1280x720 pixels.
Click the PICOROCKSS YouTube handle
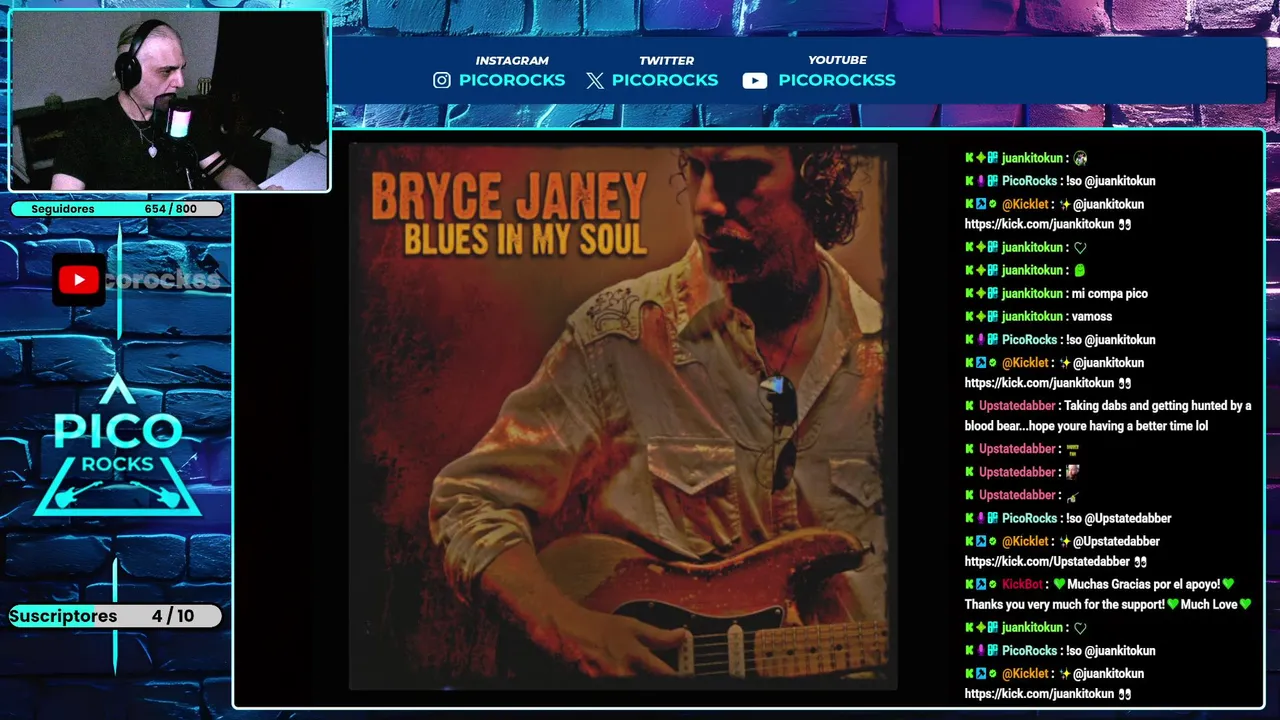point(837,80)
